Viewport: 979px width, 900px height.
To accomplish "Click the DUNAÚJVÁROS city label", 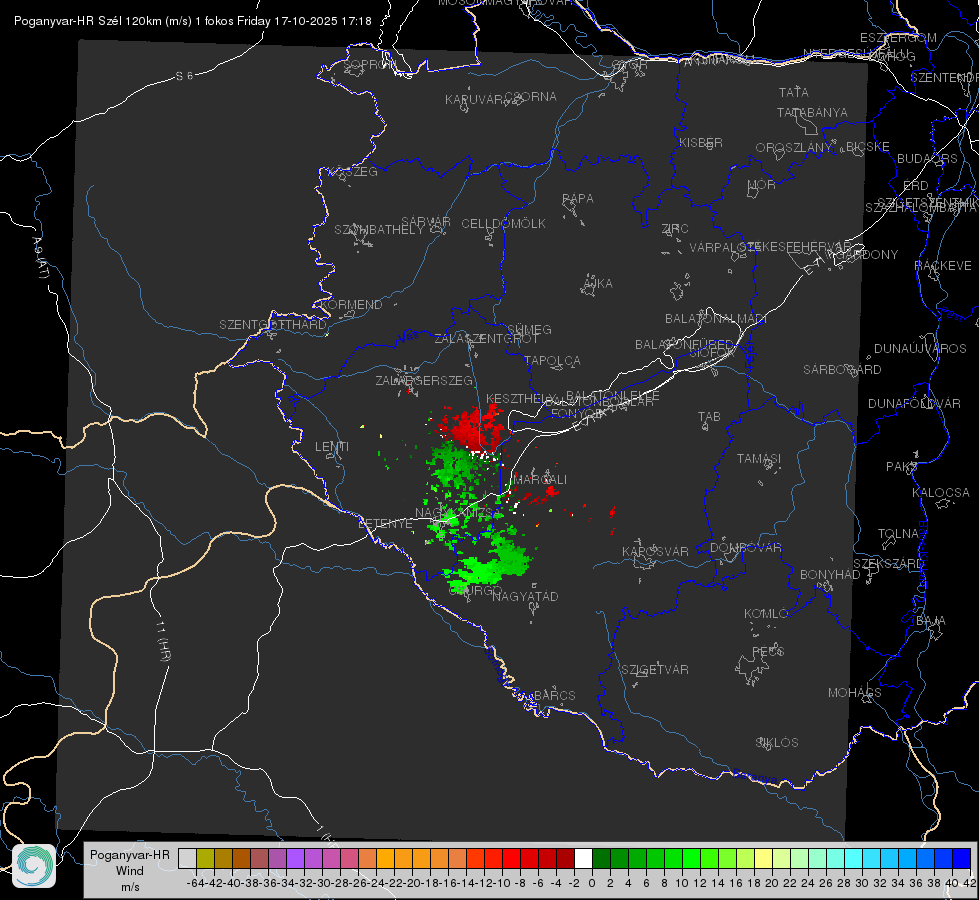I will (920, 349).
